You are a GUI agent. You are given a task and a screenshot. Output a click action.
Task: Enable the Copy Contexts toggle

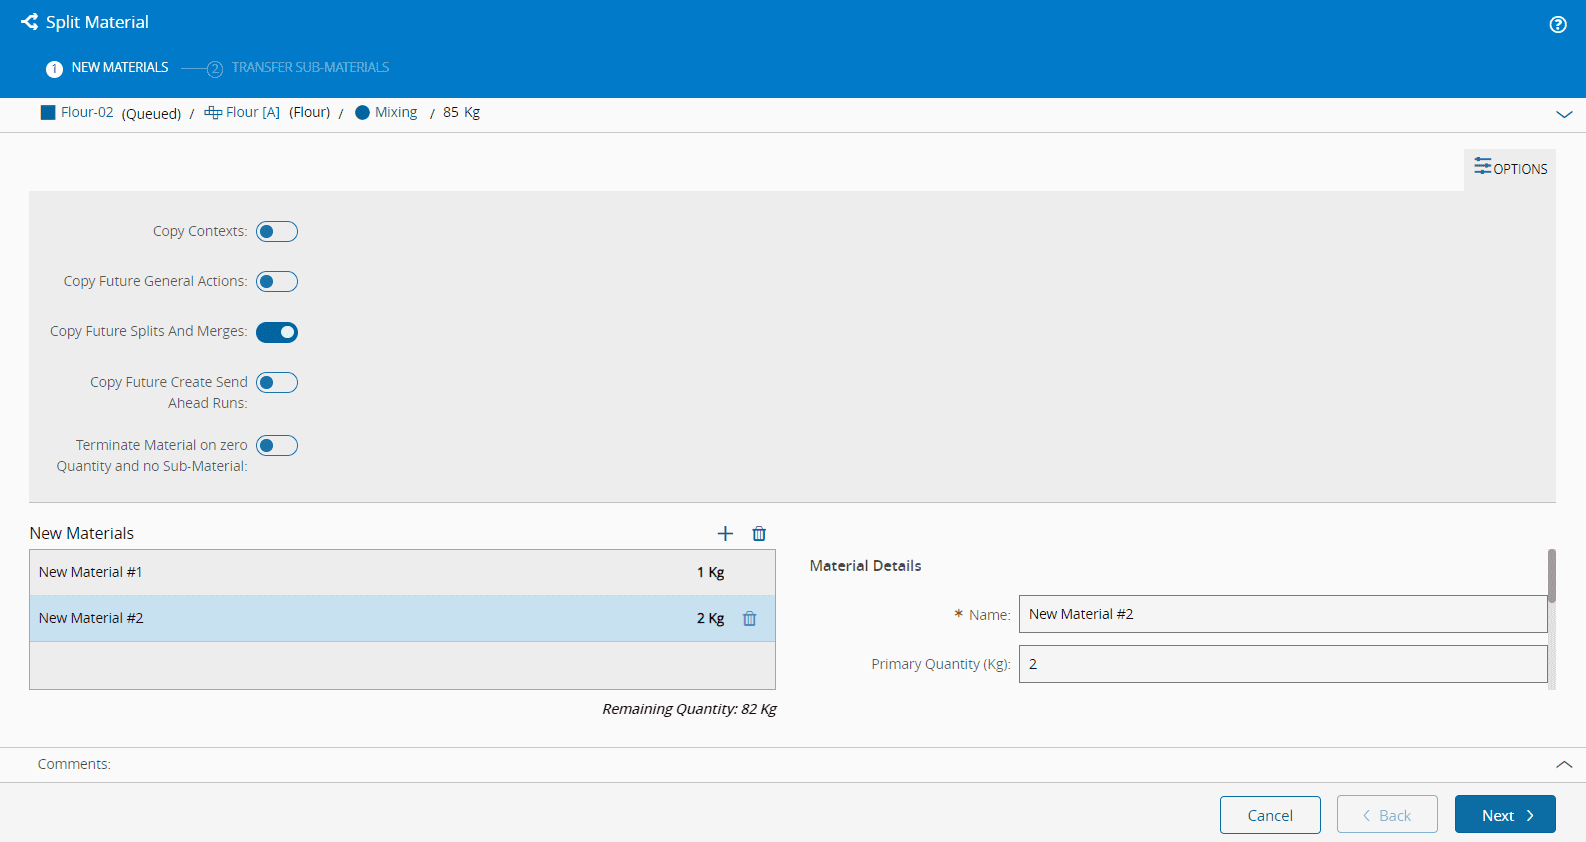point(277,232)
